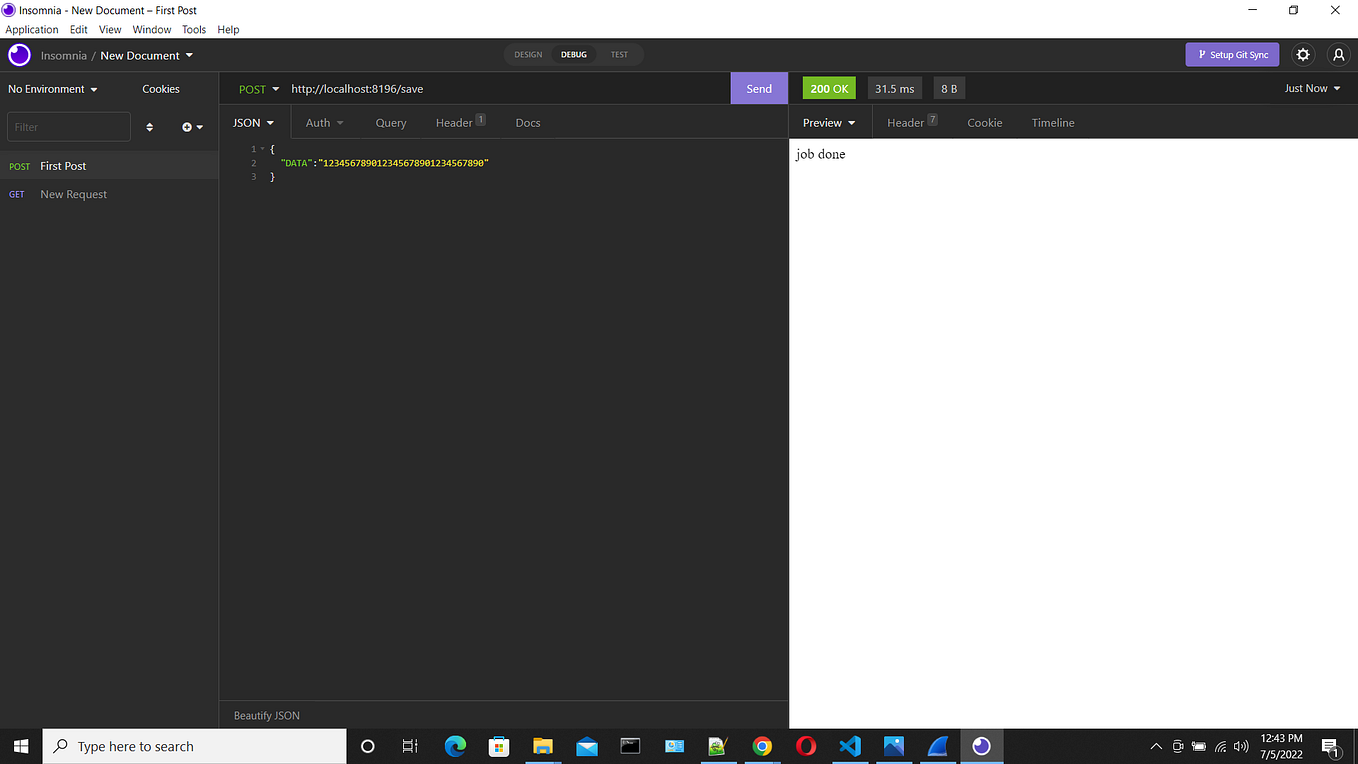Launch Microsoft Edge from taskbar
This screenshot has height=764, width=1358.
pyautogui.click(x=455, y=746)
